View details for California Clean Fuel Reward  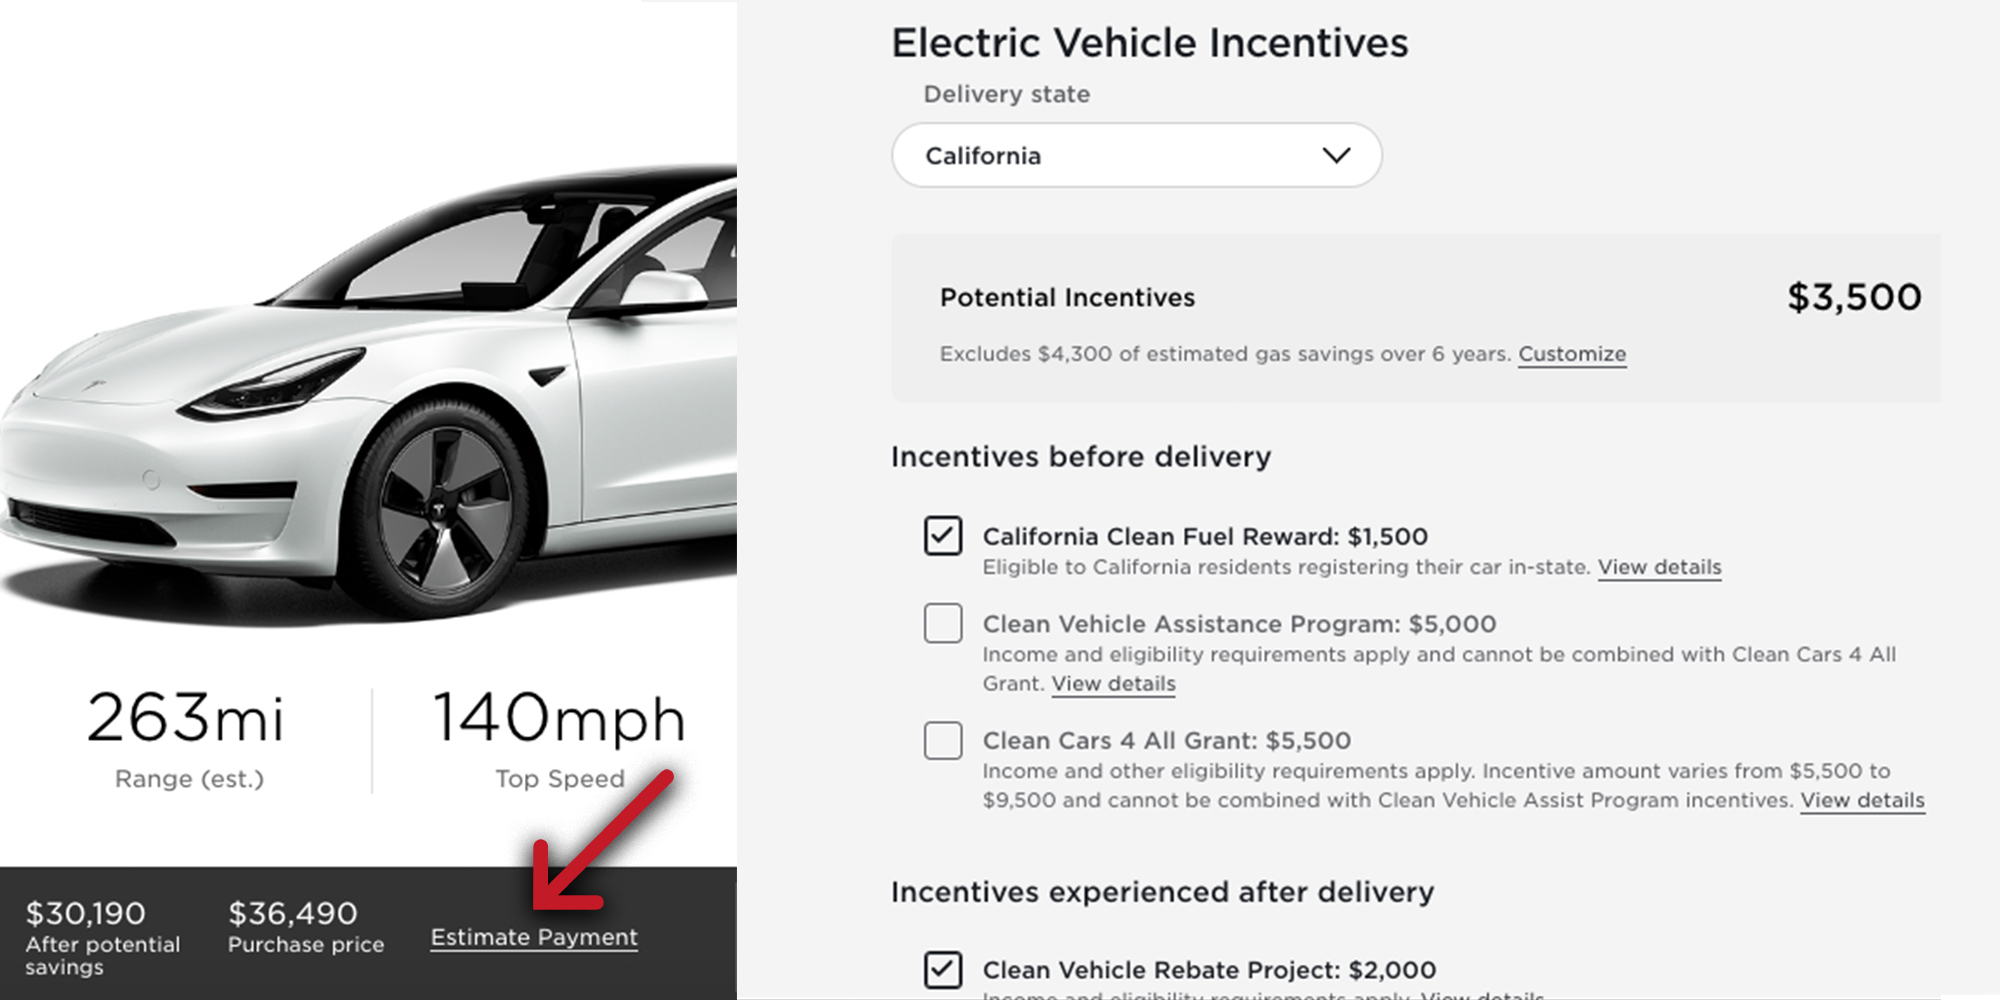click(x=1659, y=567)
